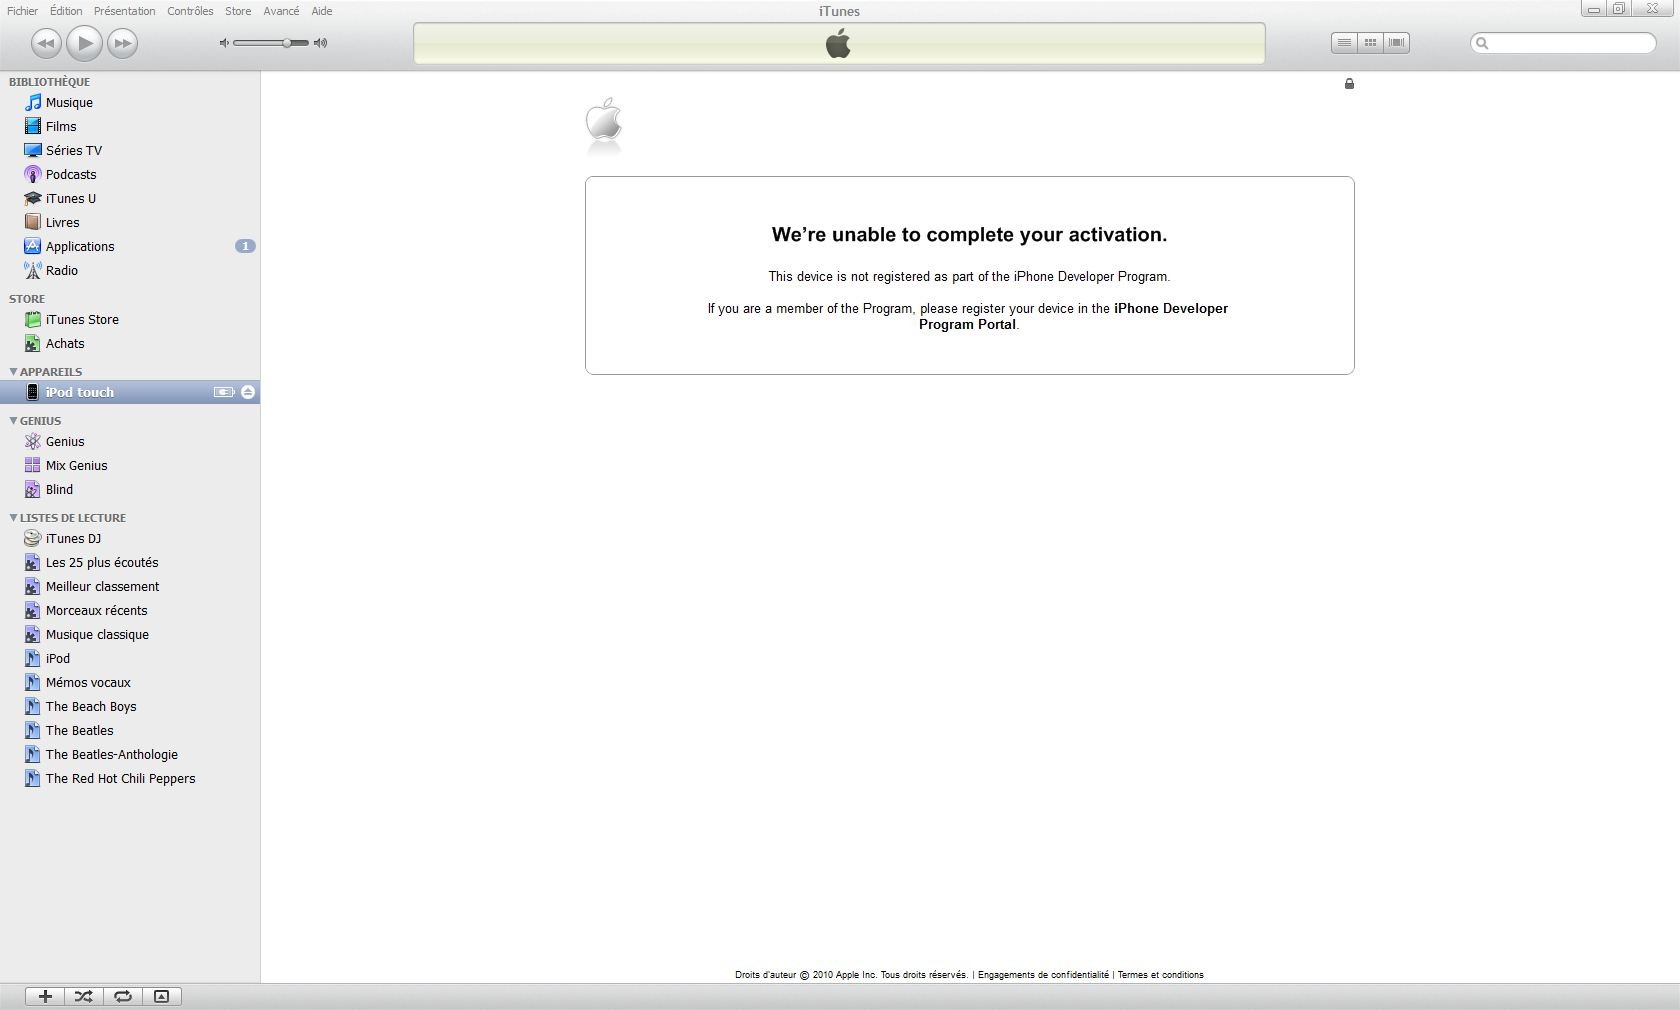Click the iPod touch battery indicator
The width and height of the screenshot is (1680, 1010).
(224, 392)
